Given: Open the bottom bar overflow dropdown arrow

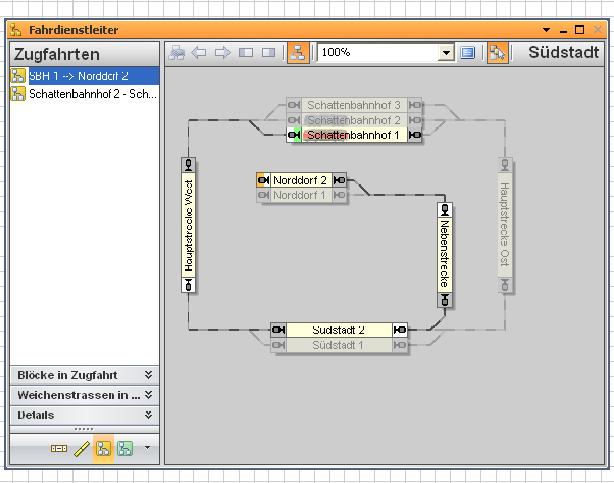Looking at the screenshot, I should tap(147, 448).
